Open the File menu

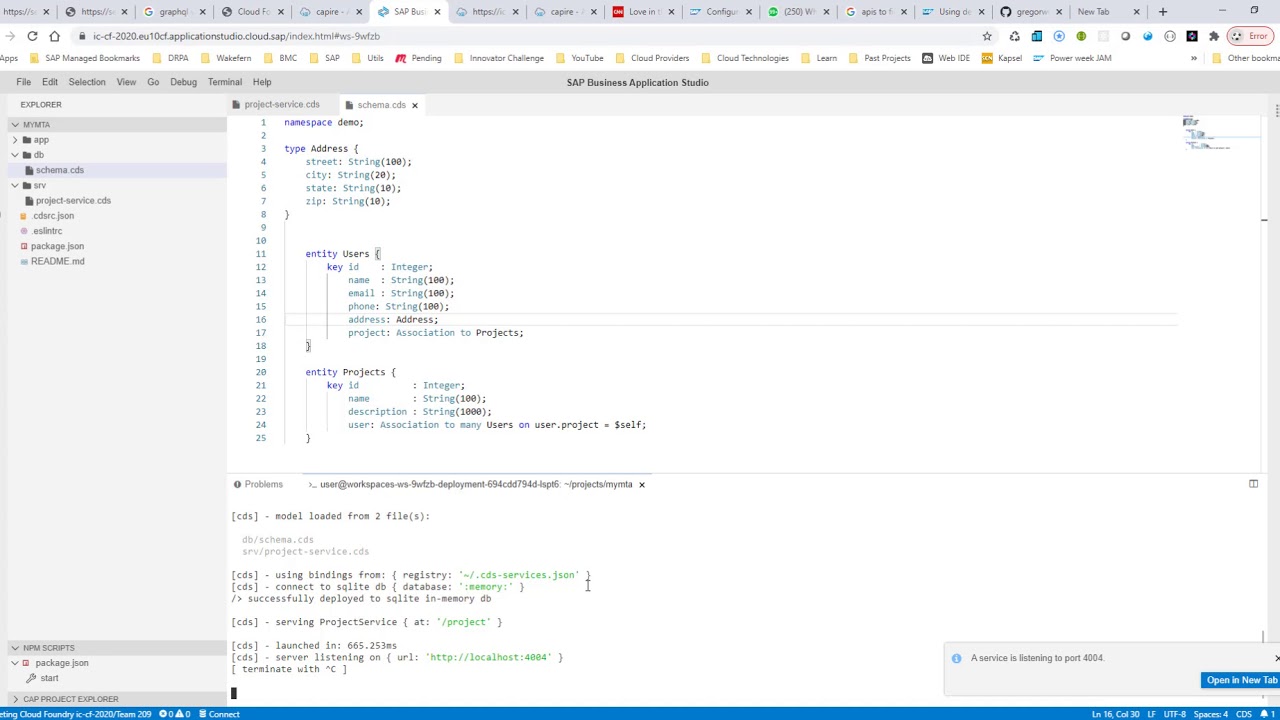pos(23,82)
